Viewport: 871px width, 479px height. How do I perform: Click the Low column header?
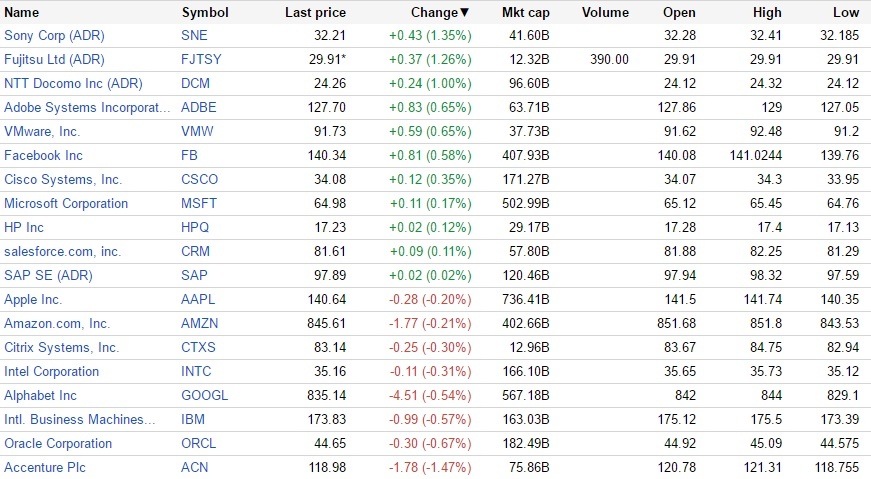tap(845, 13)
